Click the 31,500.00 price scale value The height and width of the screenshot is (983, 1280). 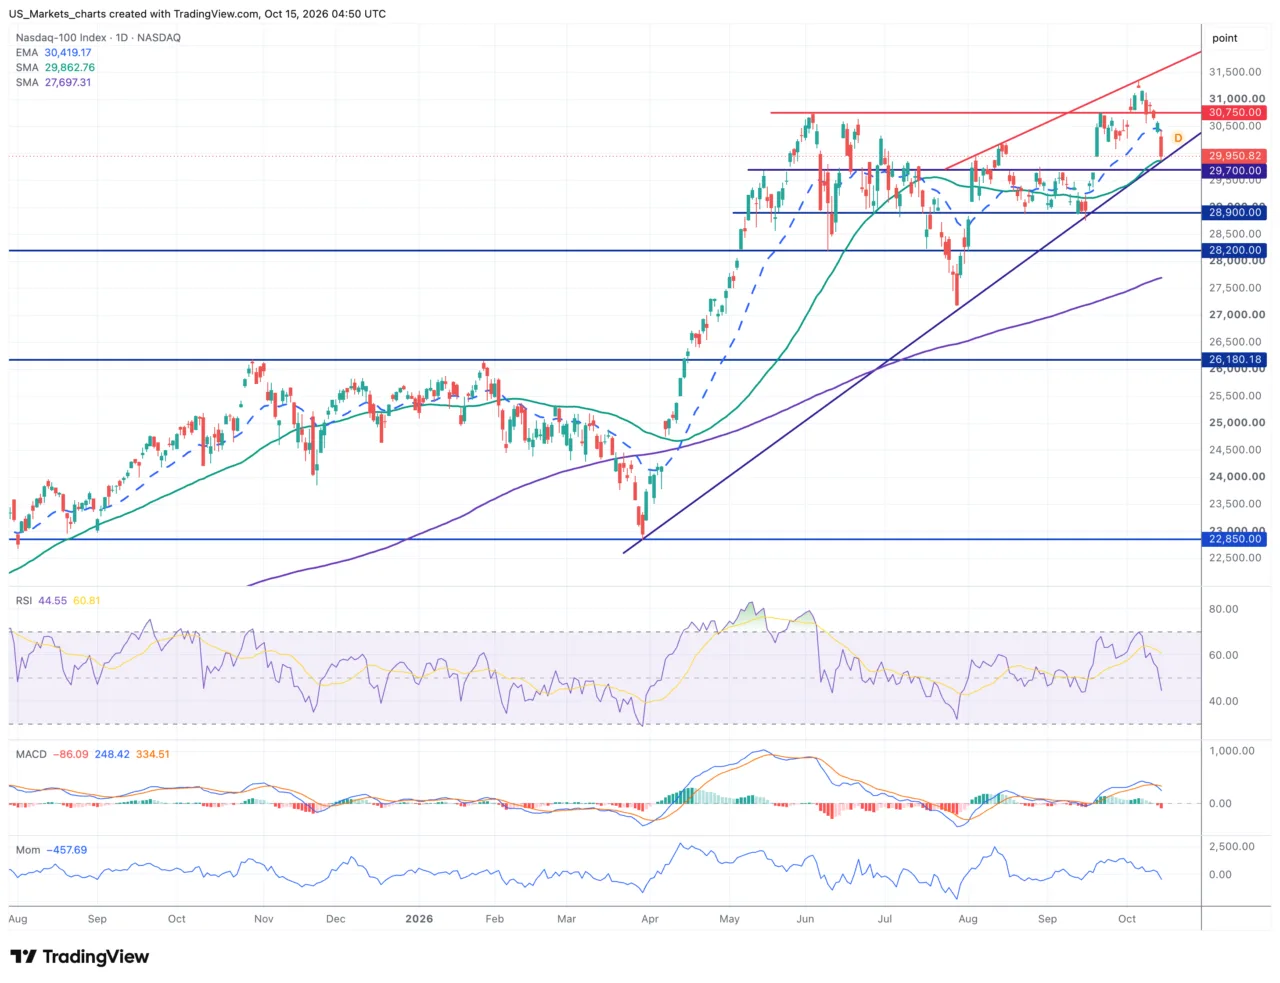(1235, 72)
